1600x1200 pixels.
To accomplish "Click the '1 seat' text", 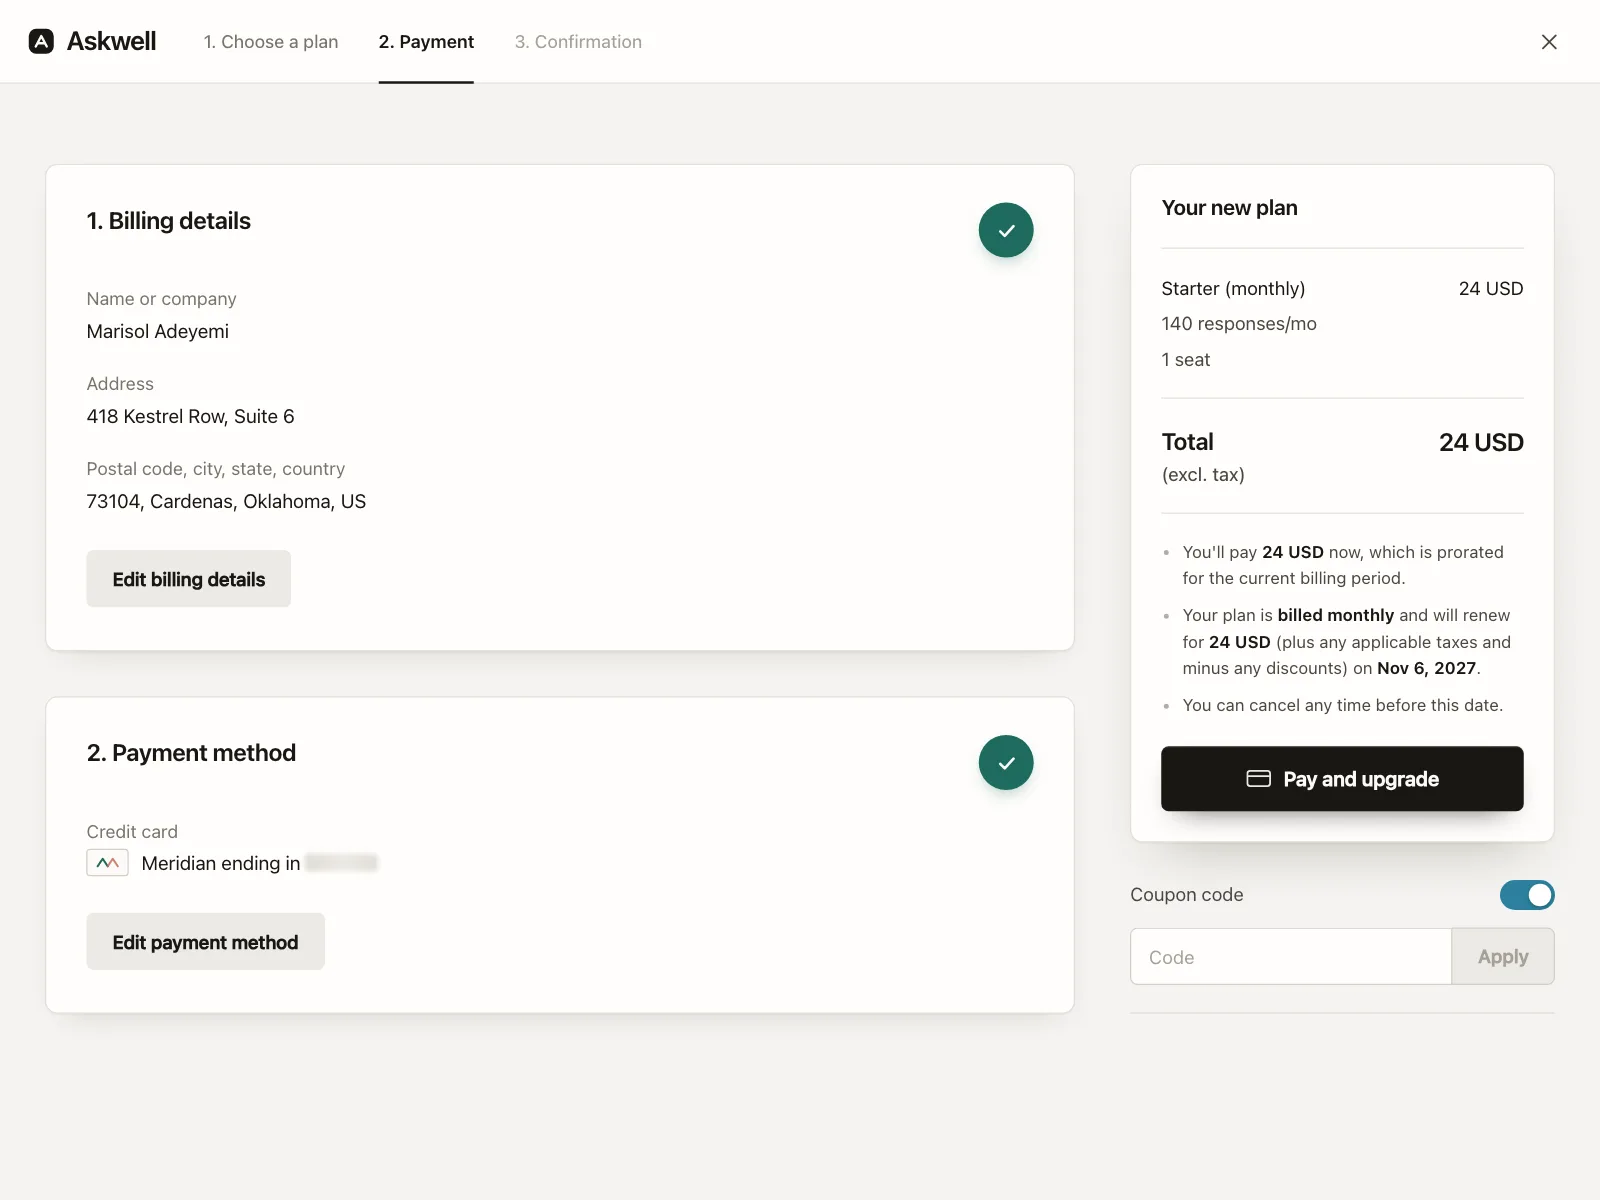I will pos(1186,360).
